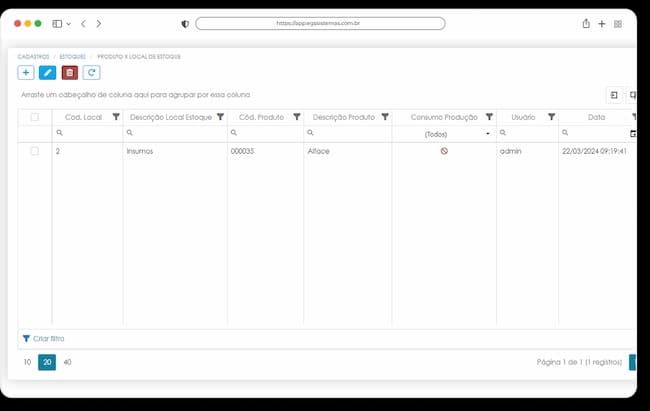Click the browser address bar
650x411 pixels.
click(320, 23)
